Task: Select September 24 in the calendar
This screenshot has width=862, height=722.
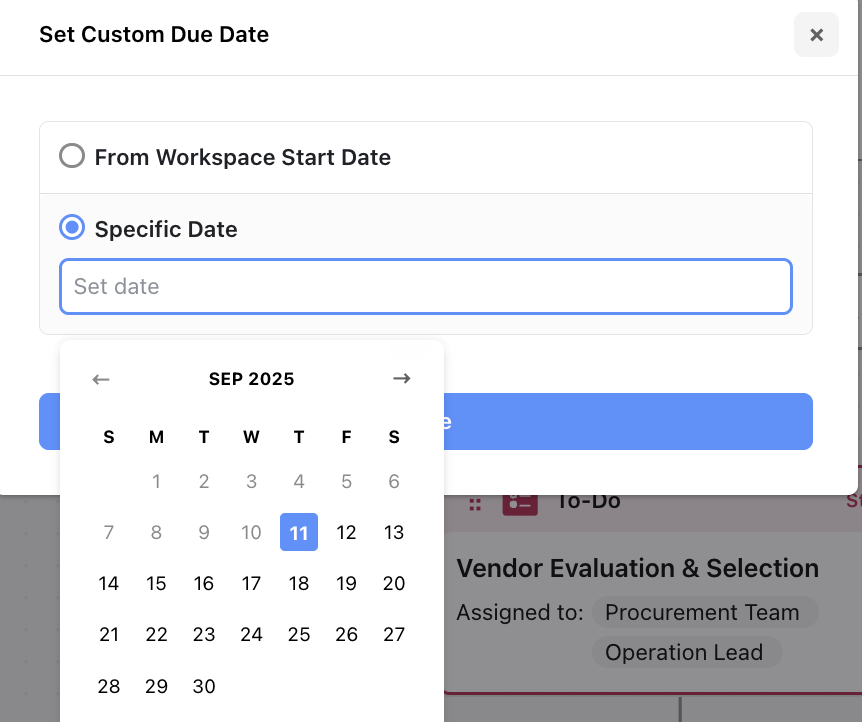Action: (x=251, y=635)
